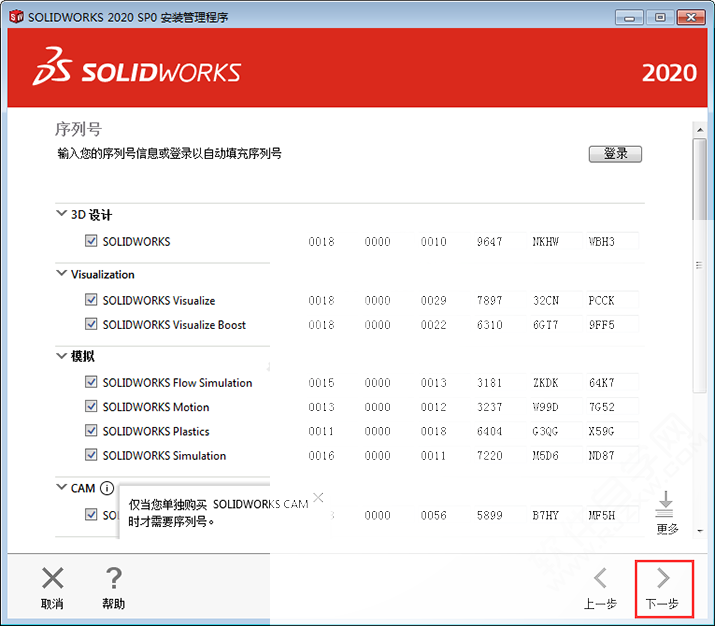Click the 登录 login button

(x=615, y=154)
